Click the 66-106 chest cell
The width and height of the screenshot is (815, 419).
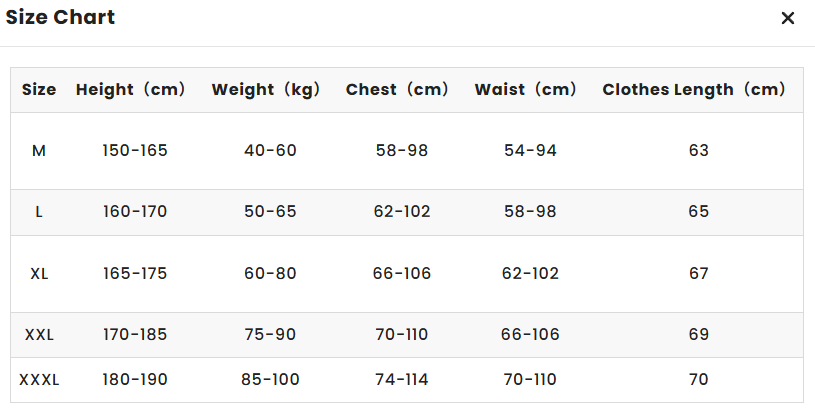click(x=402, y=273)
